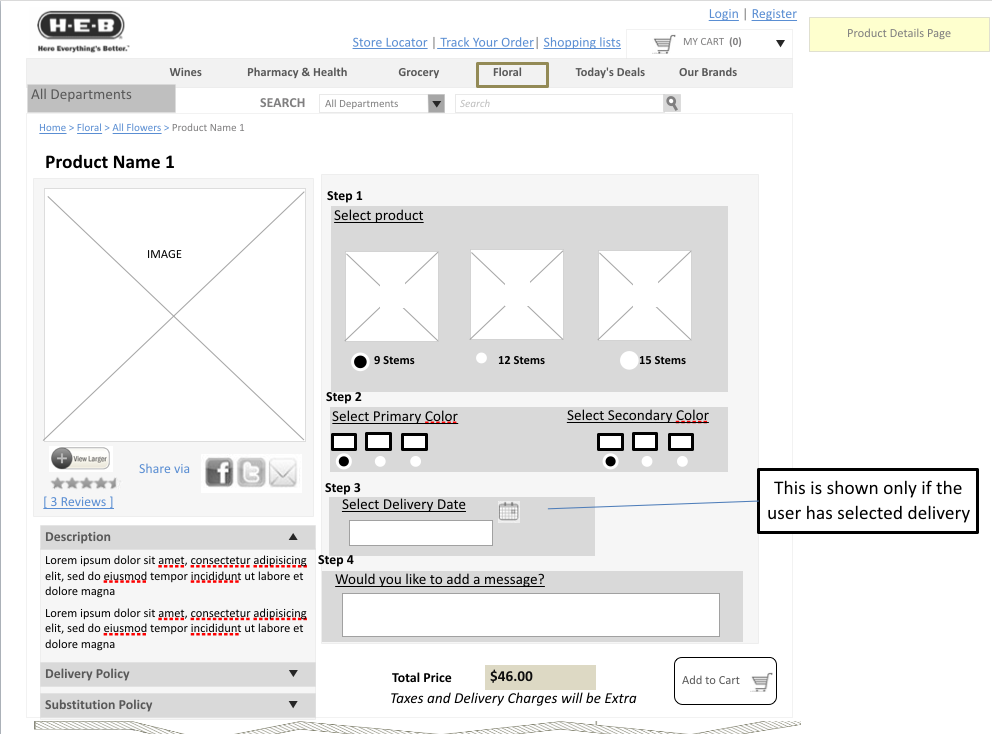Screen dimensions: 992x734
Task: Click the 9 Stems product thumbnail
Action: [x=392, y=296]
